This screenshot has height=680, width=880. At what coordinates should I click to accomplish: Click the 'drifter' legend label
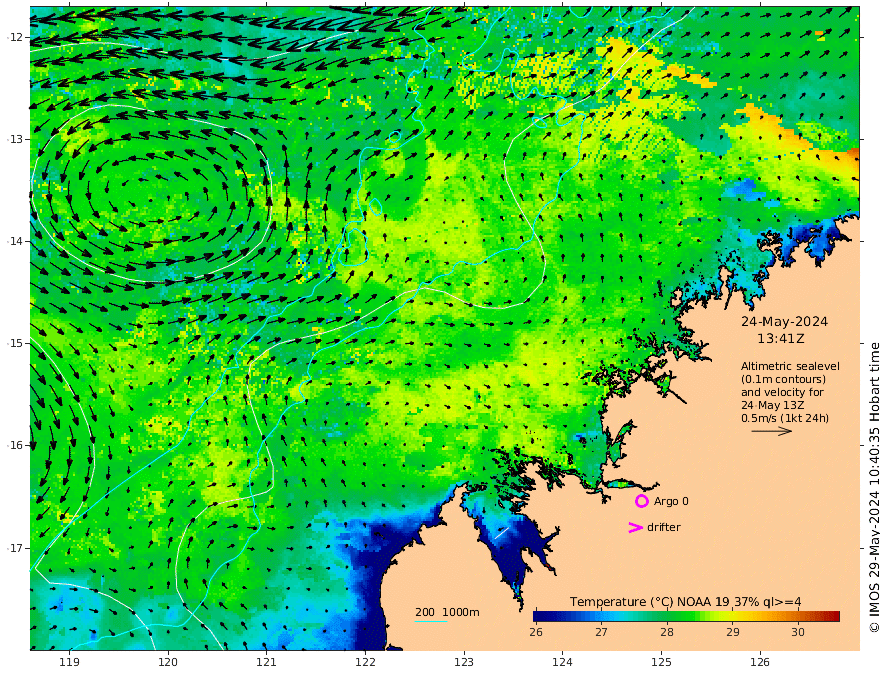click(x=663, y=527)
